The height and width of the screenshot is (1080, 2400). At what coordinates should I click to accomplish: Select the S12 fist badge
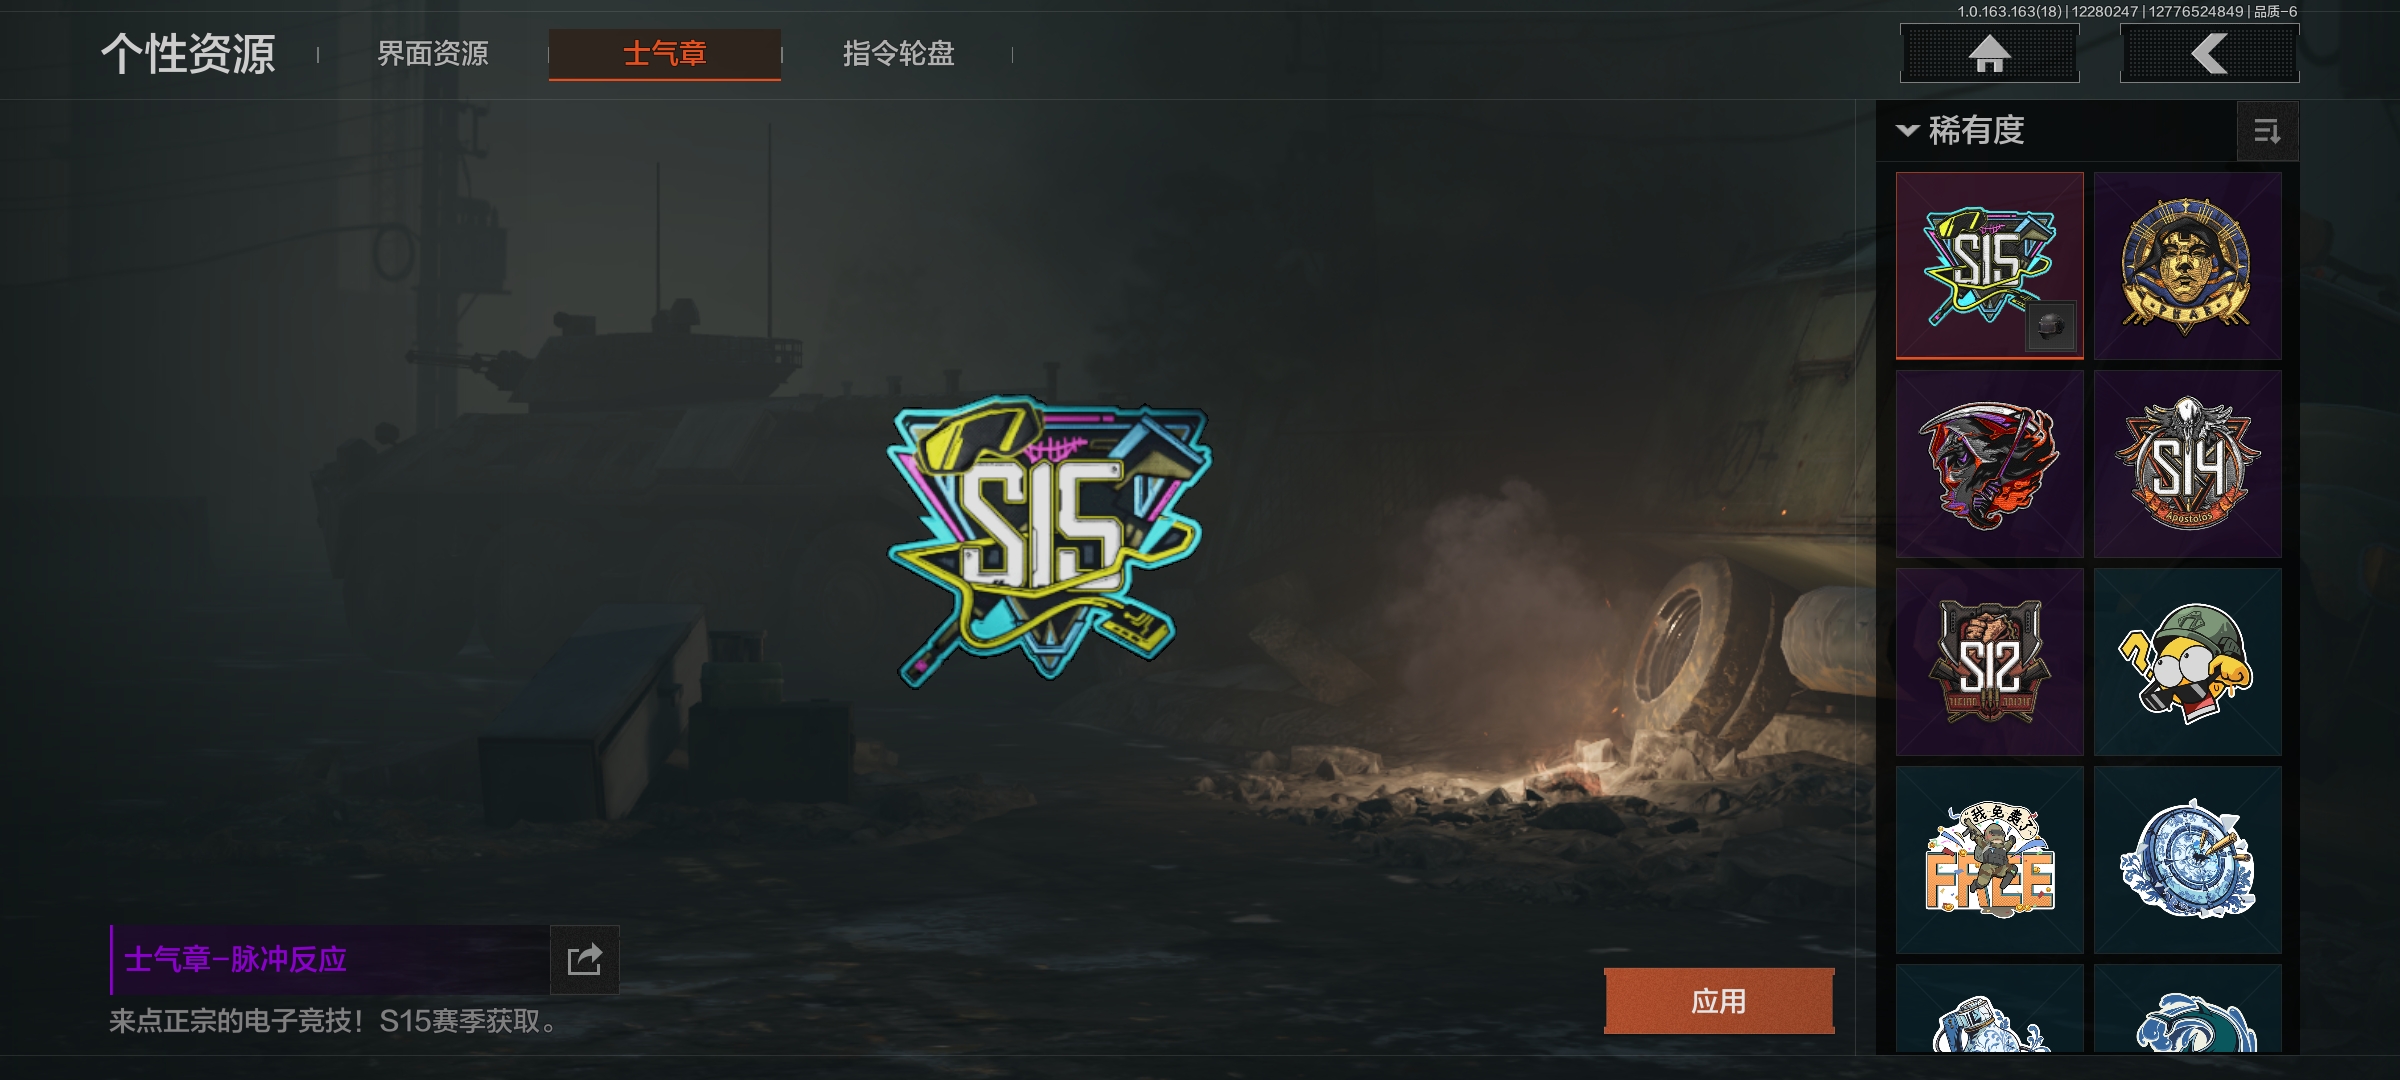pos(1989,662)
